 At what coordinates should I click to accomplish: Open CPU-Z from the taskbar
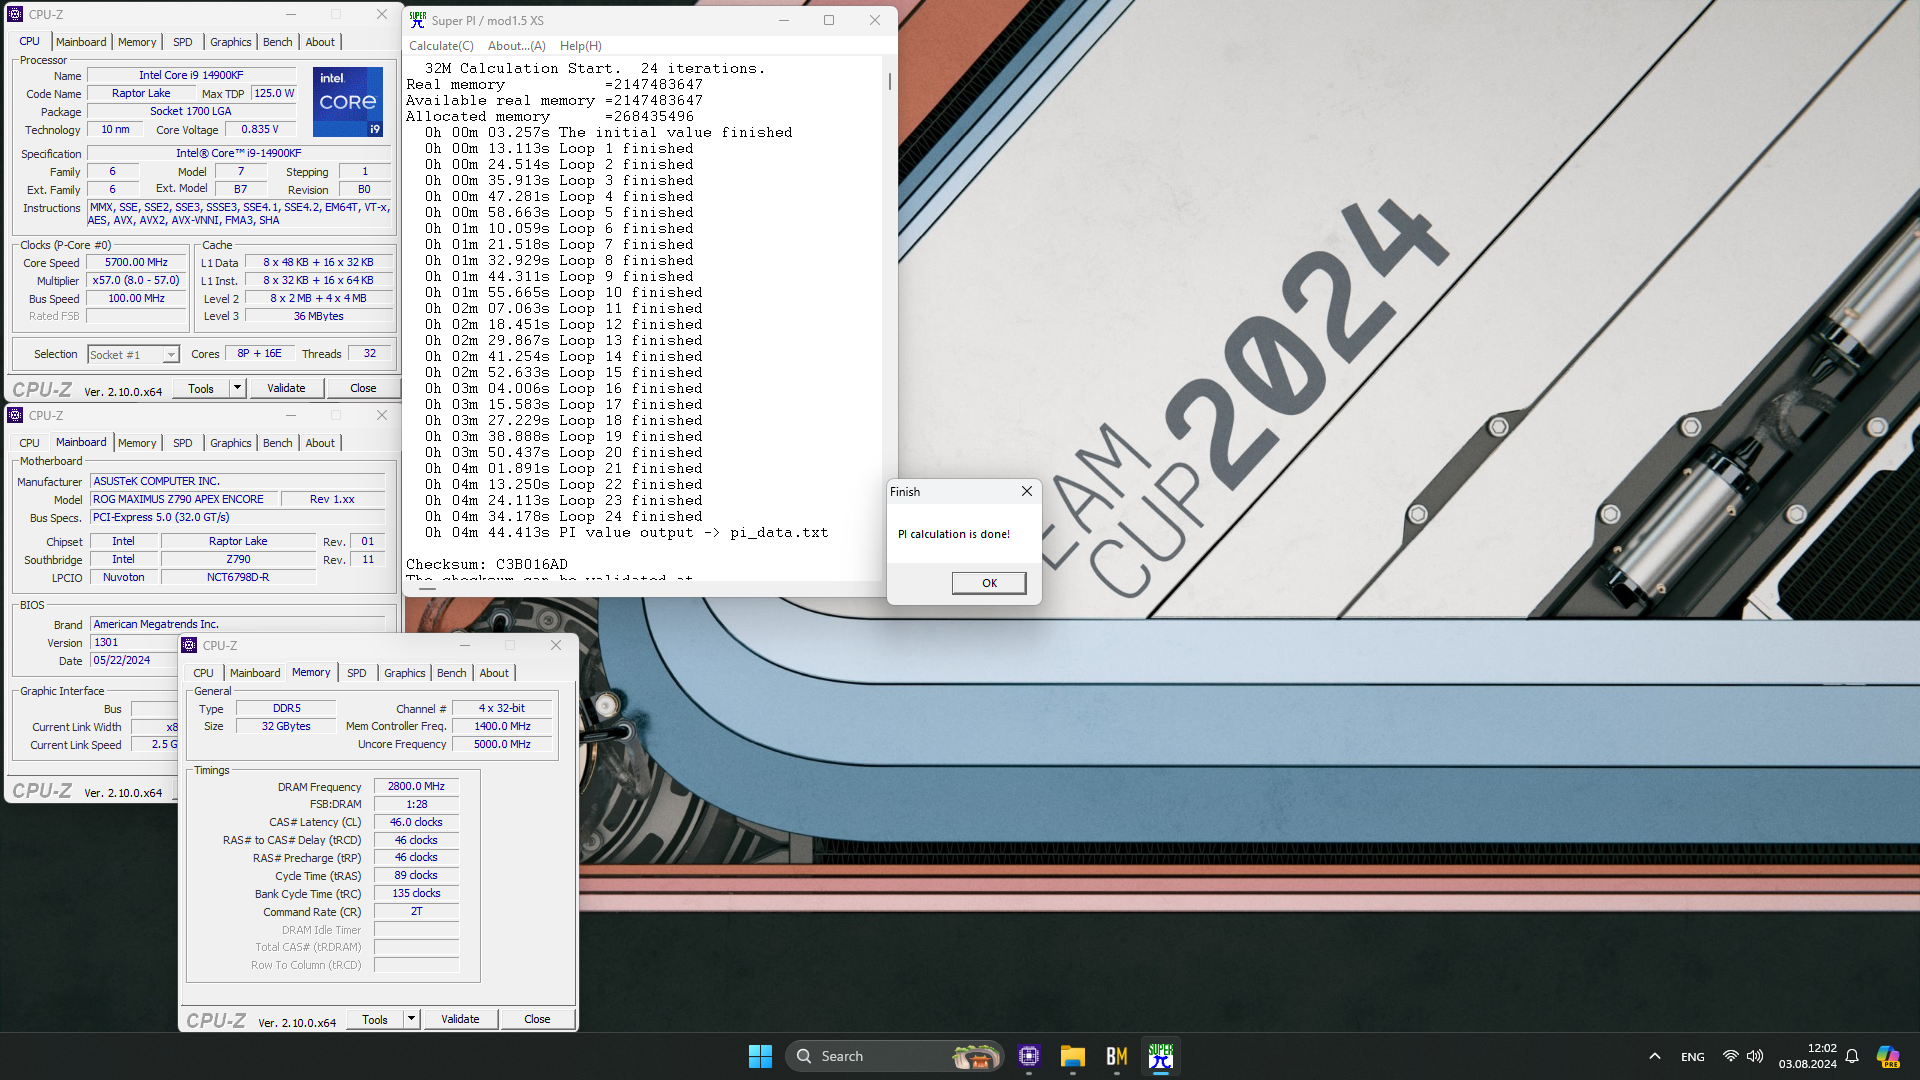[1029, 1056]
